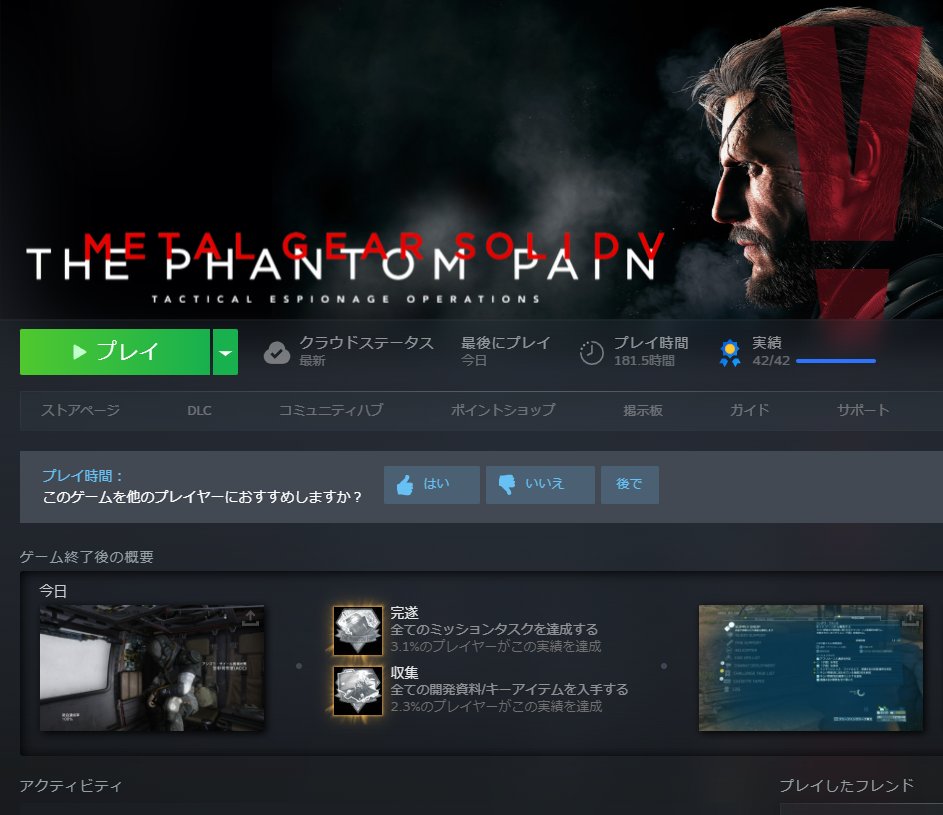Viewport: 943px width, 815px height.
Task: Click クラウドステータス label
Action: [366, 343]
